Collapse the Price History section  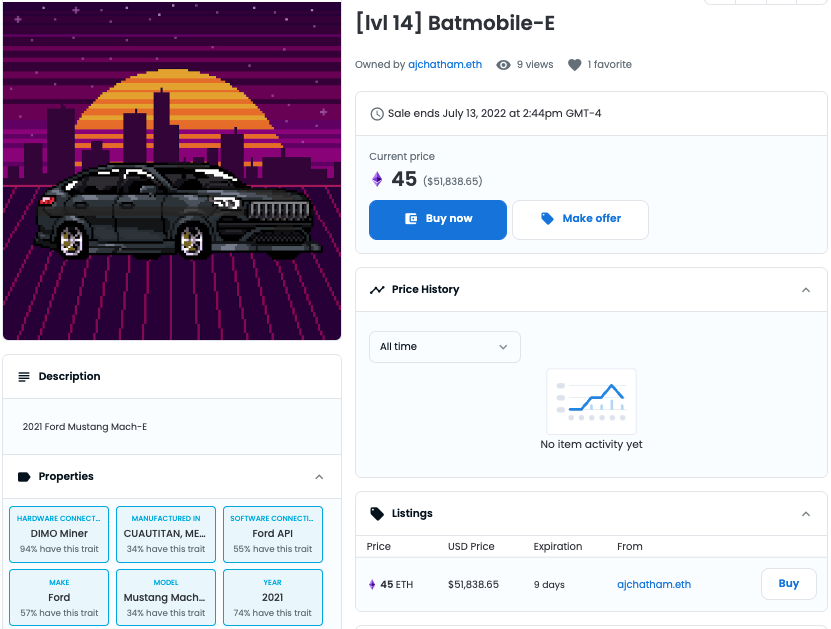pos(806,290)
